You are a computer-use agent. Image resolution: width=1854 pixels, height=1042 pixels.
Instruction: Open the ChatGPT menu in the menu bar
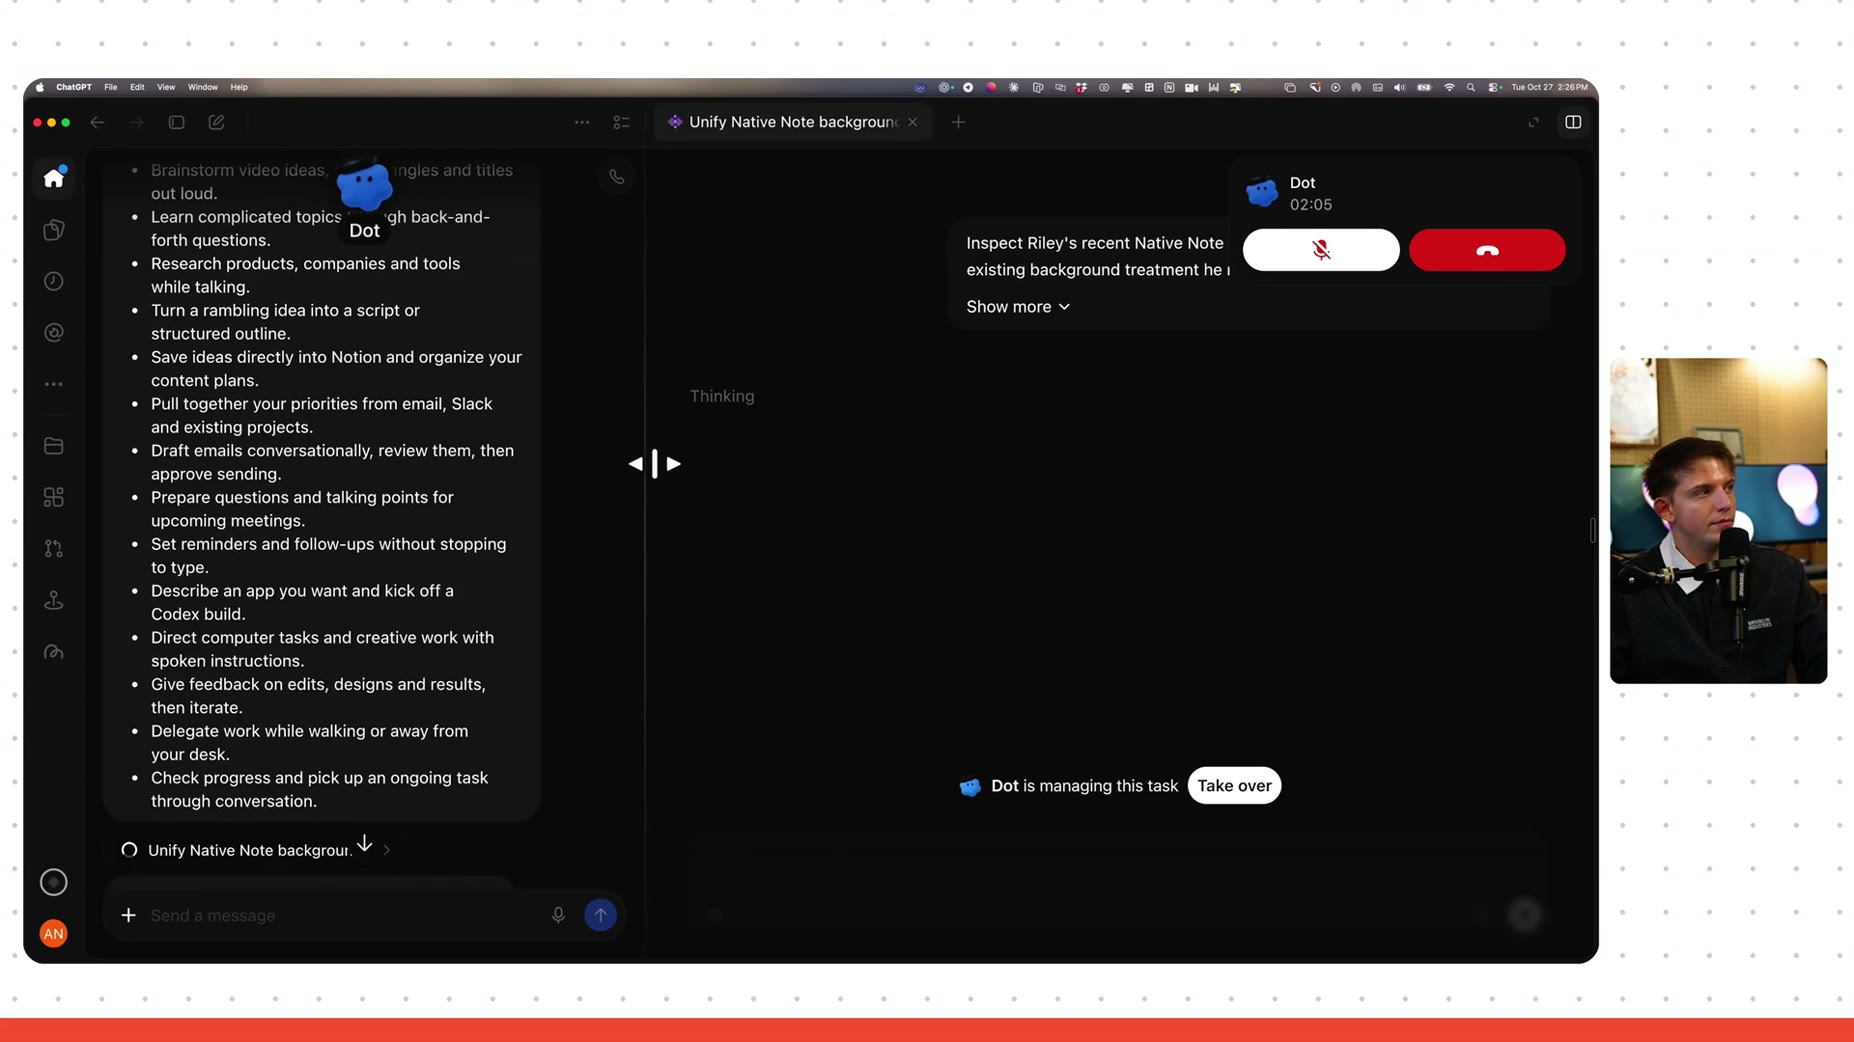[x=74, y=87]
